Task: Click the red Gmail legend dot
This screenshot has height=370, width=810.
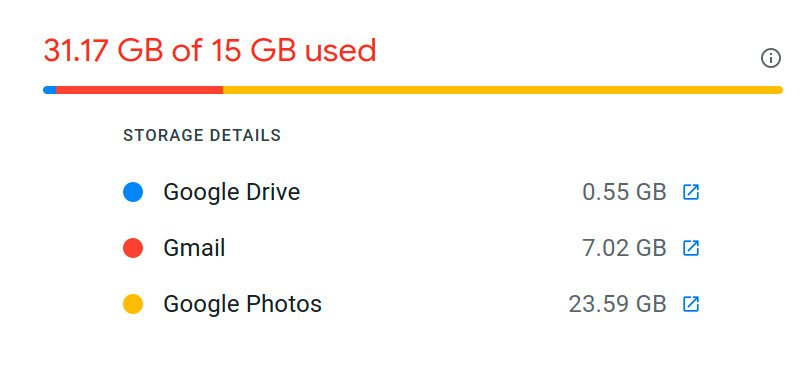Action: (x=133, y=248)
